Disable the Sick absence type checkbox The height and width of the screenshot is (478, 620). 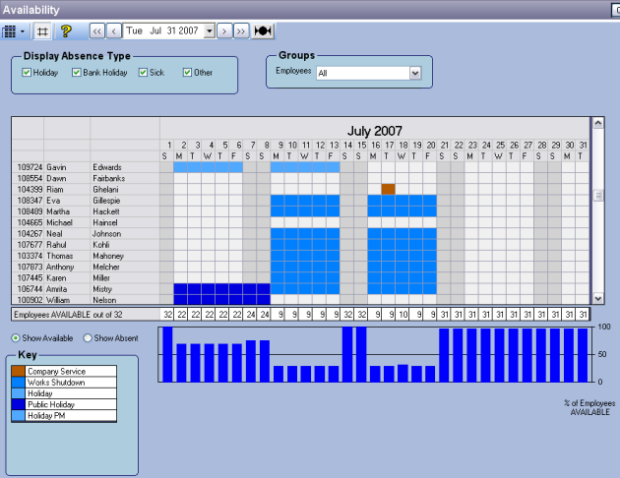pos(144,73)
